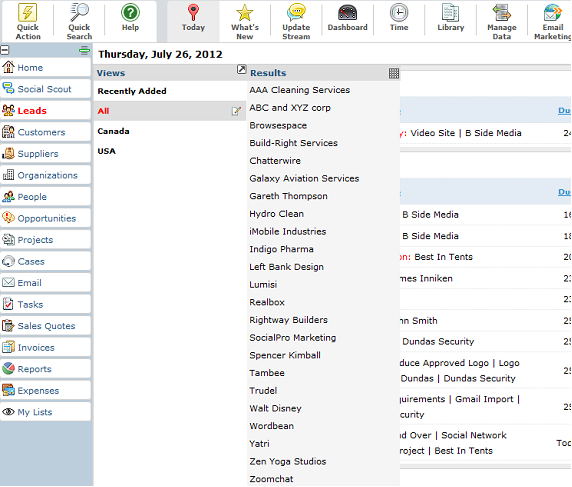
Task: Open the Manage Data tool
Action: tap(502, 12)
